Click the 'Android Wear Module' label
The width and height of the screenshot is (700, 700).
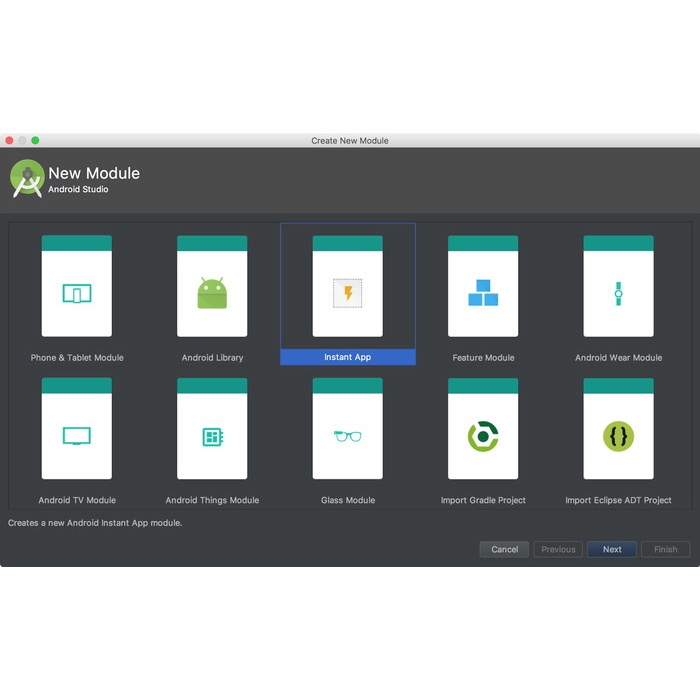pos(618,358)
